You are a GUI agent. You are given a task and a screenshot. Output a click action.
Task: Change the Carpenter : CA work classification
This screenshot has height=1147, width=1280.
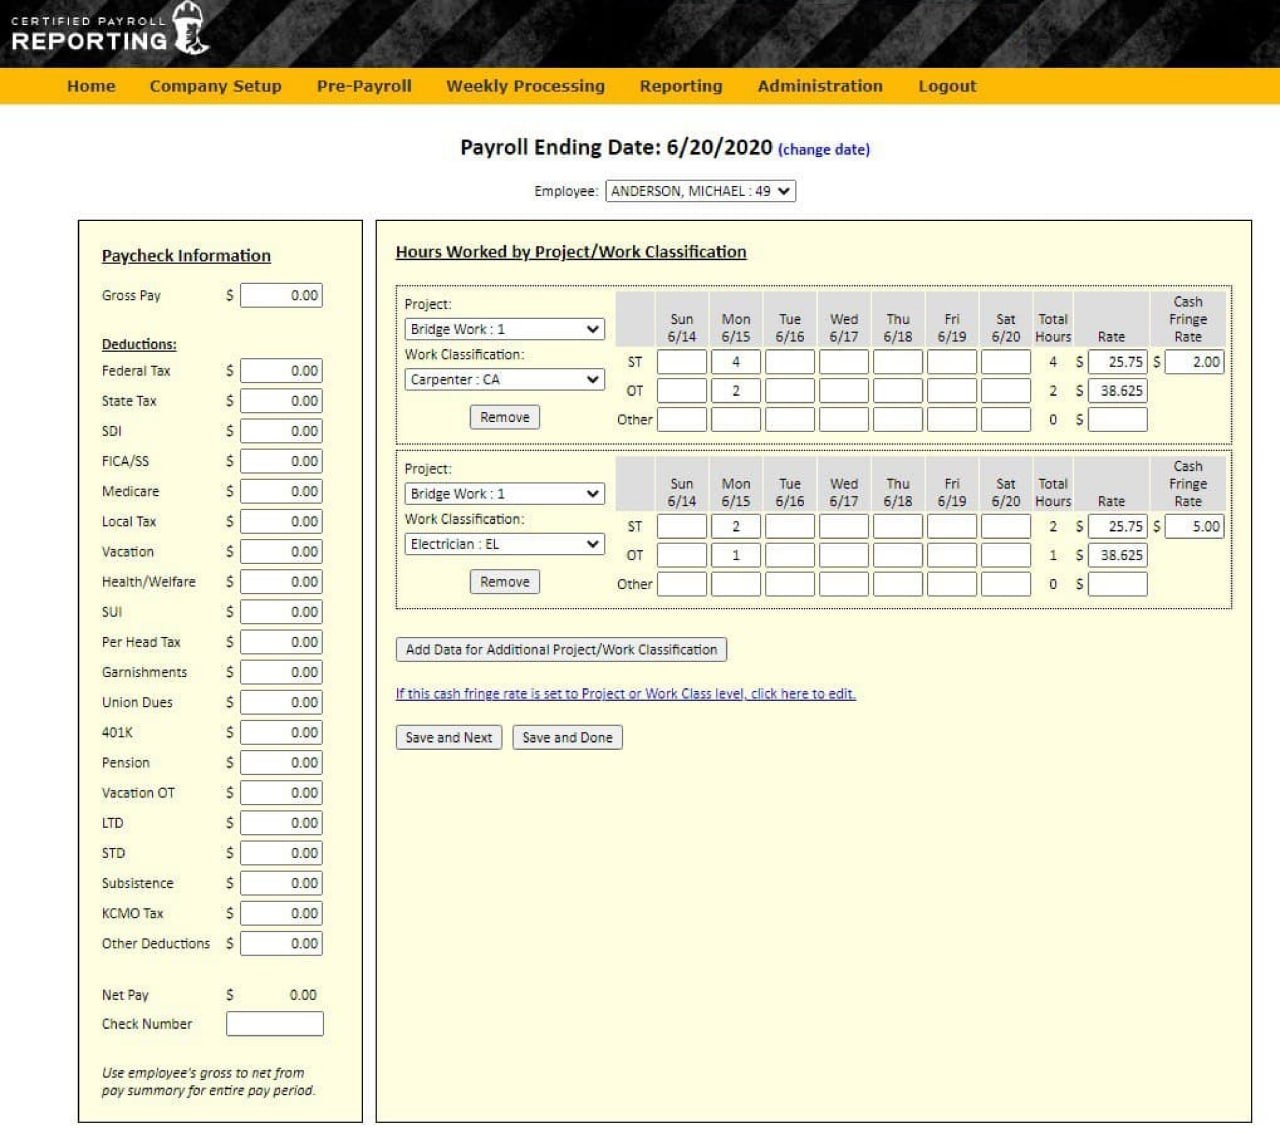pos(504,379)
